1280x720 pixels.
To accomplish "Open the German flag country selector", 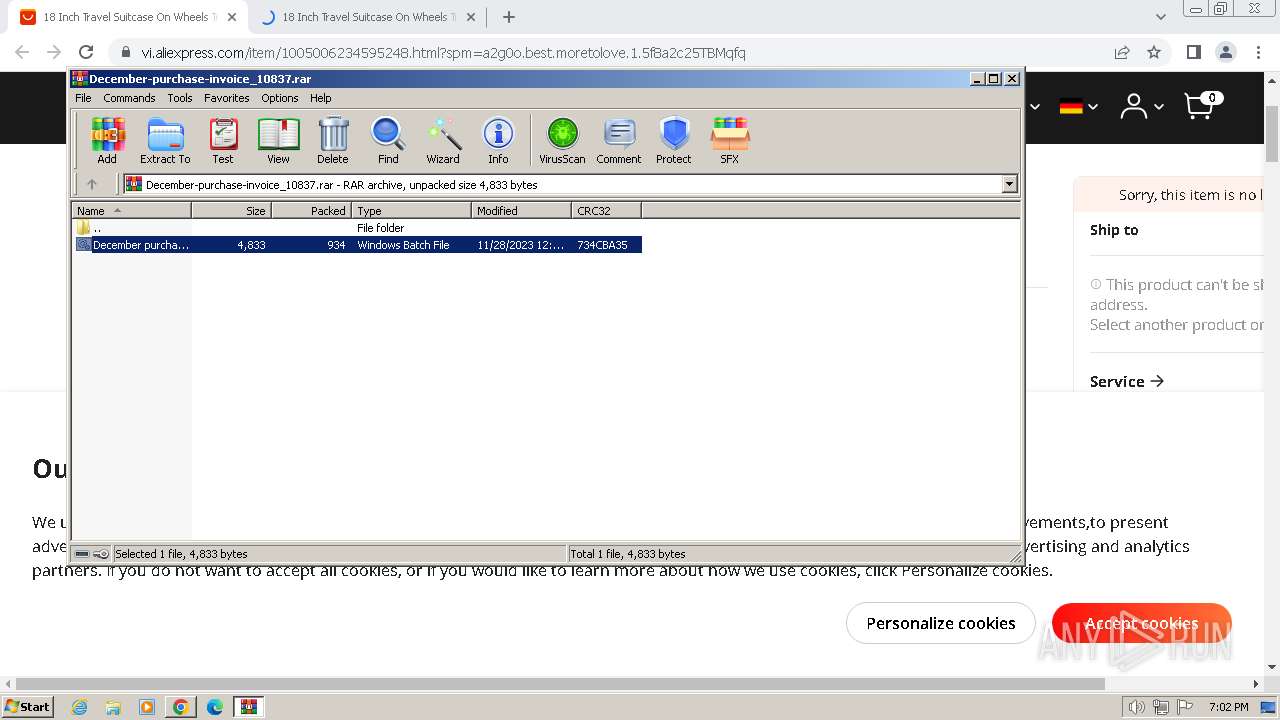I will tap(1078, 106).
